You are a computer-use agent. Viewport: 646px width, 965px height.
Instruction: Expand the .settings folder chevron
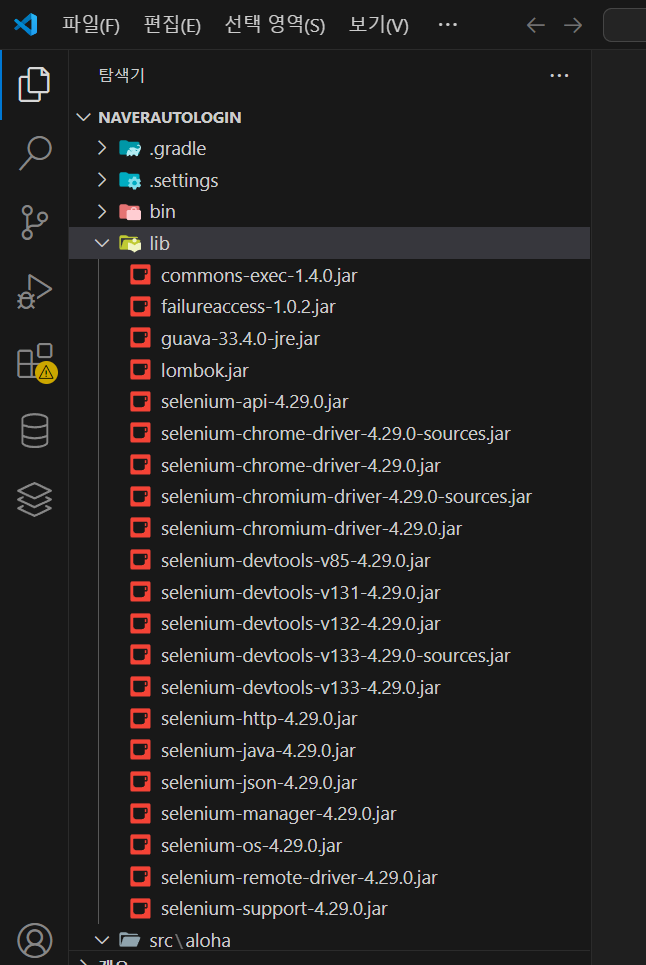click(x=102, y=180)
